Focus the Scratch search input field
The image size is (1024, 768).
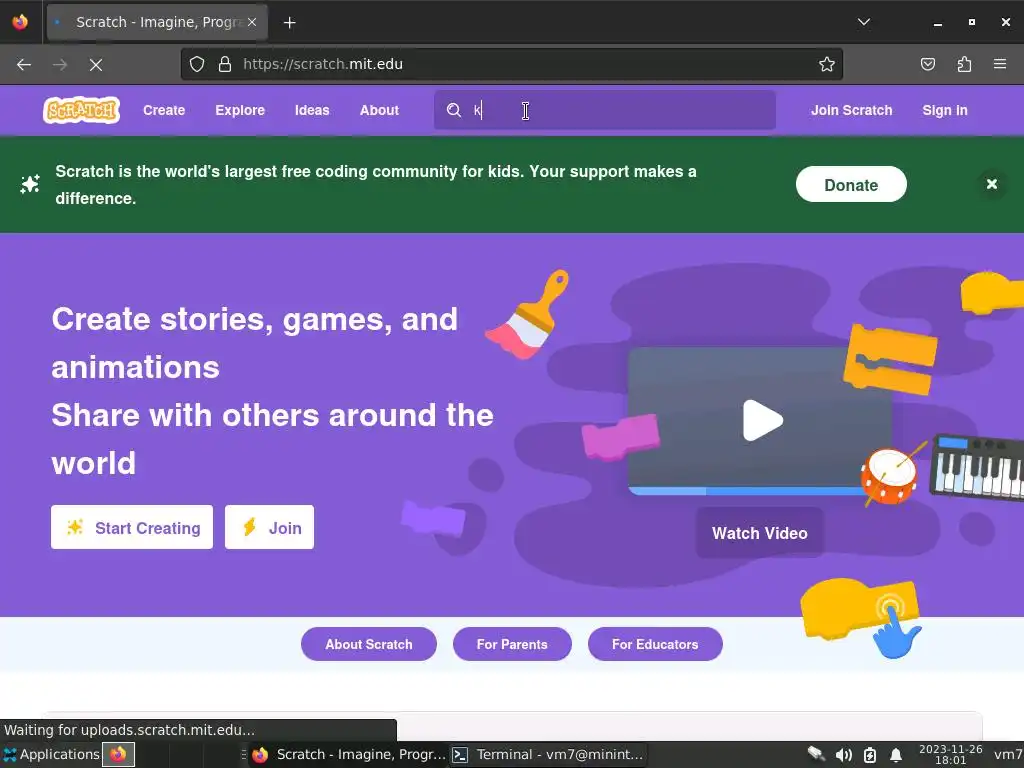pos(605,110)
